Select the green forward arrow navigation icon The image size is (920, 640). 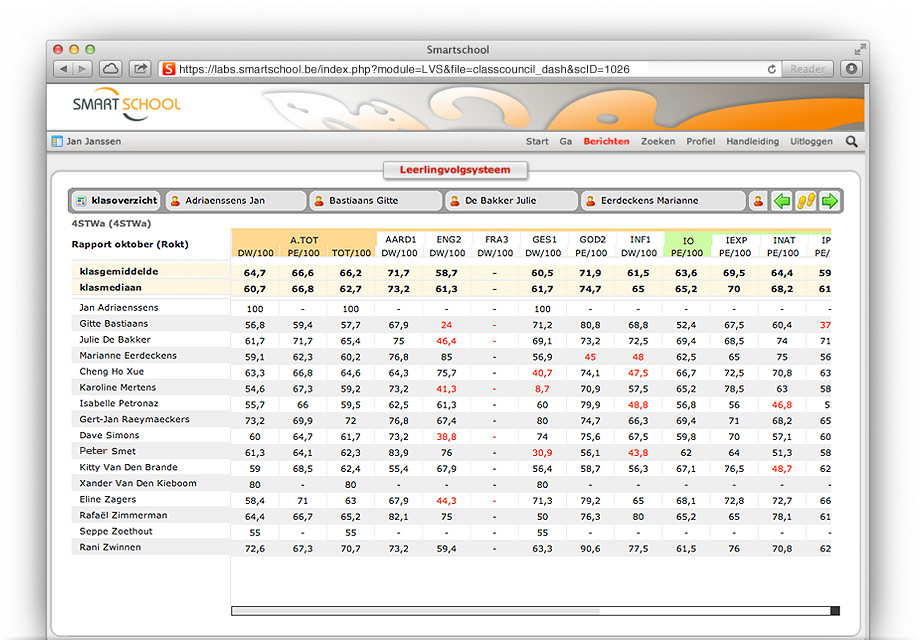click(829, 201)
